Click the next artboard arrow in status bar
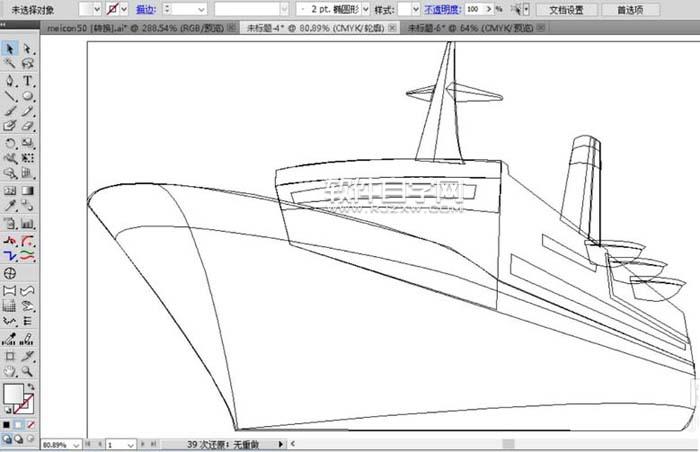Screen dimensions: 700x452 (x=143, y=444)
